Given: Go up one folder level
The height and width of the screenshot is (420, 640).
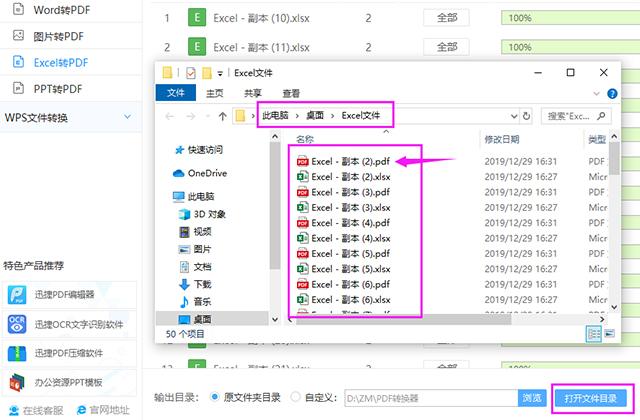Looking at the screenshot, I should 222,117.
